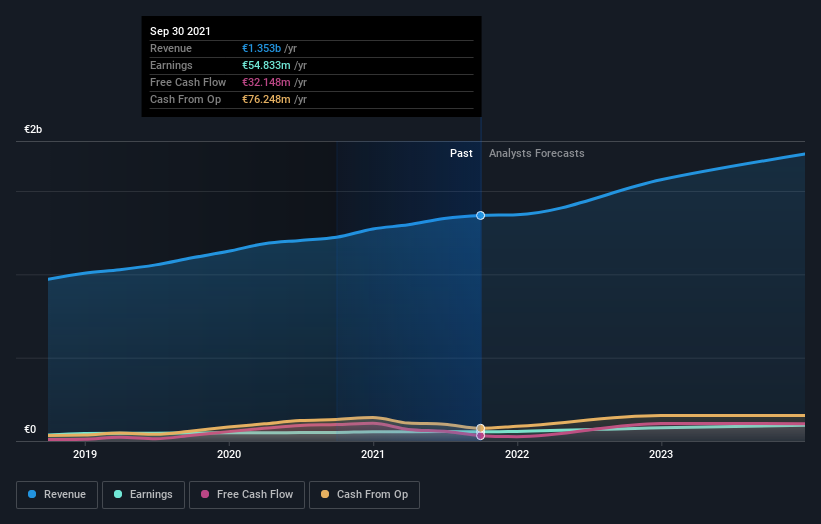
Task: Click the blue Revenue legend dot
Action: click(32, 494)
